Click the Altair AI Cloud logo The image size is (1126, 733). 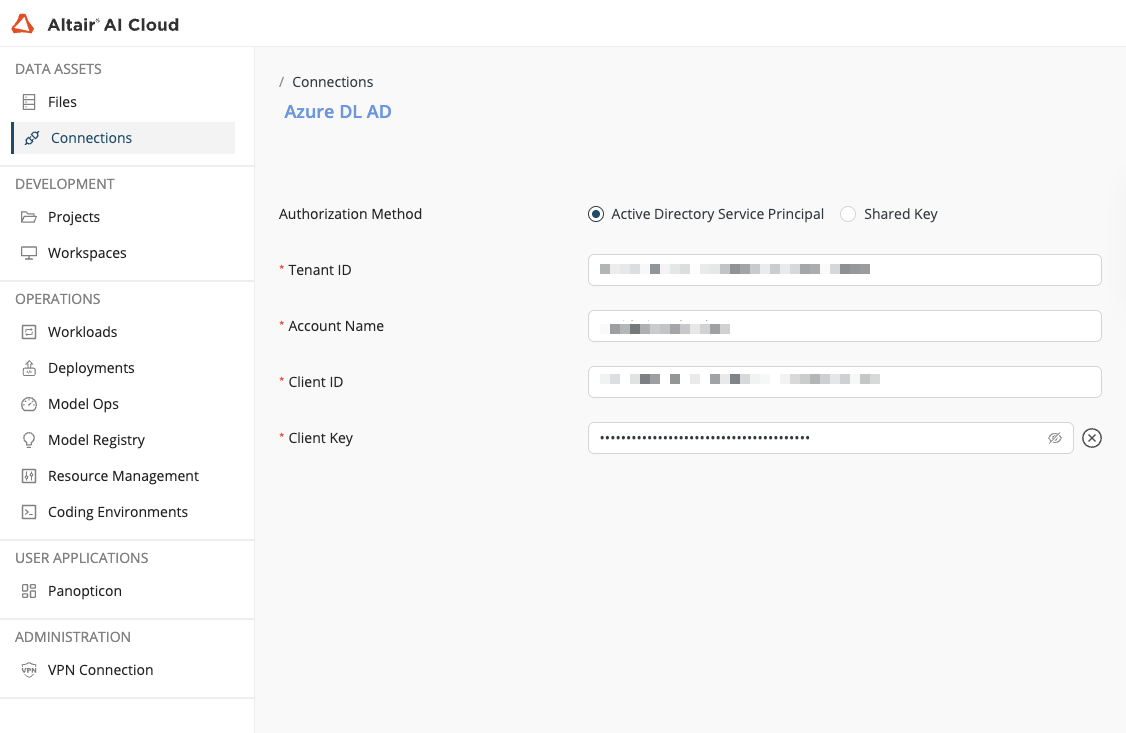[x=96, y=24]
